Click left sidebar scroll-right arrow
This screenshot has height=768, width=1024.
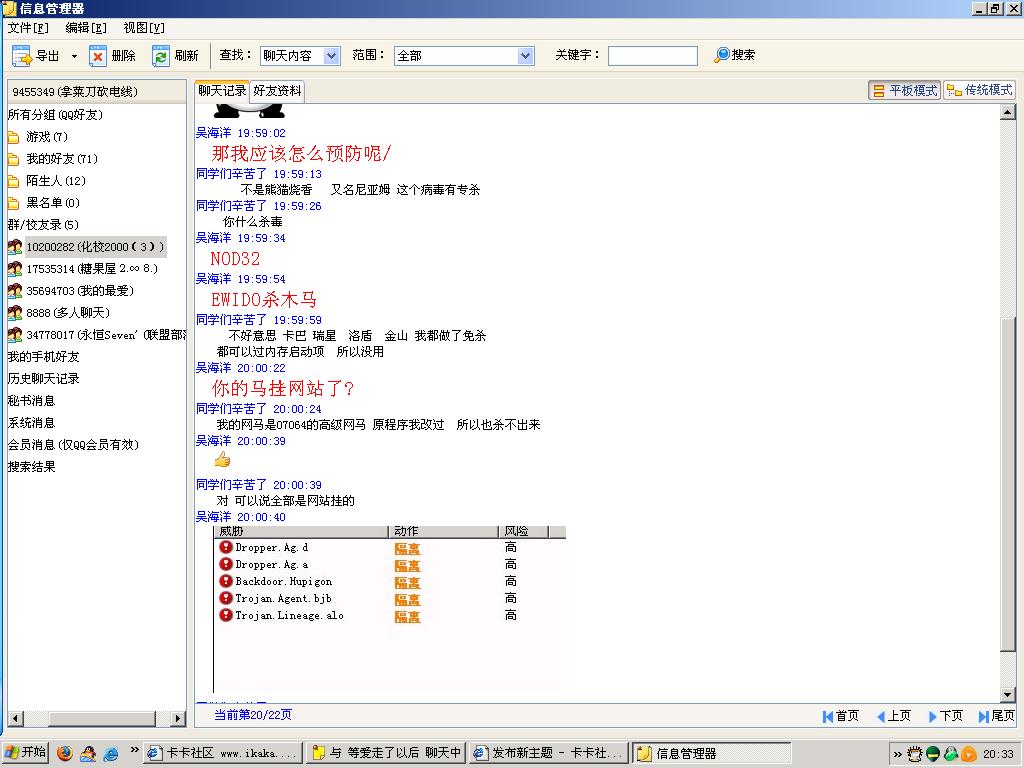pyautogui.click(x=178, y=718)
